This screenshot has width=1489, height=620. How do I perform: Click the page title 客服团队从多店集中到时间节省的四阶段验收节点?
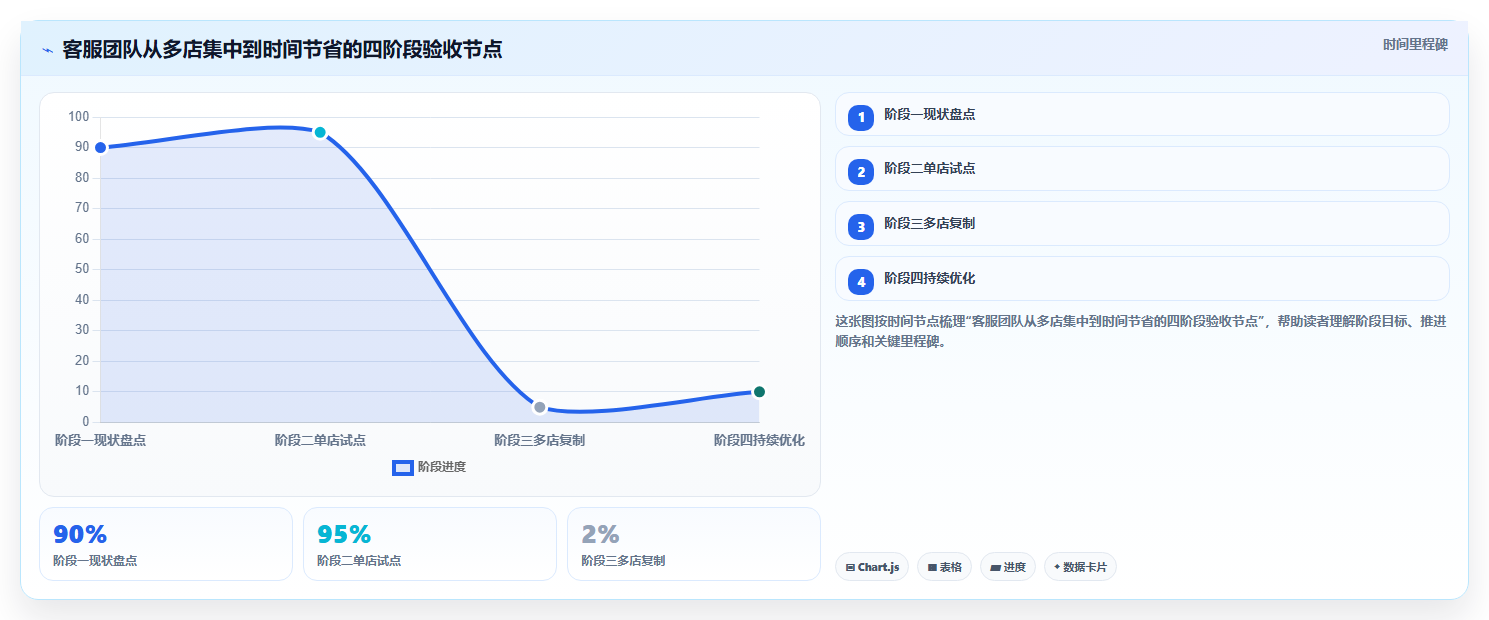[282, 50]
